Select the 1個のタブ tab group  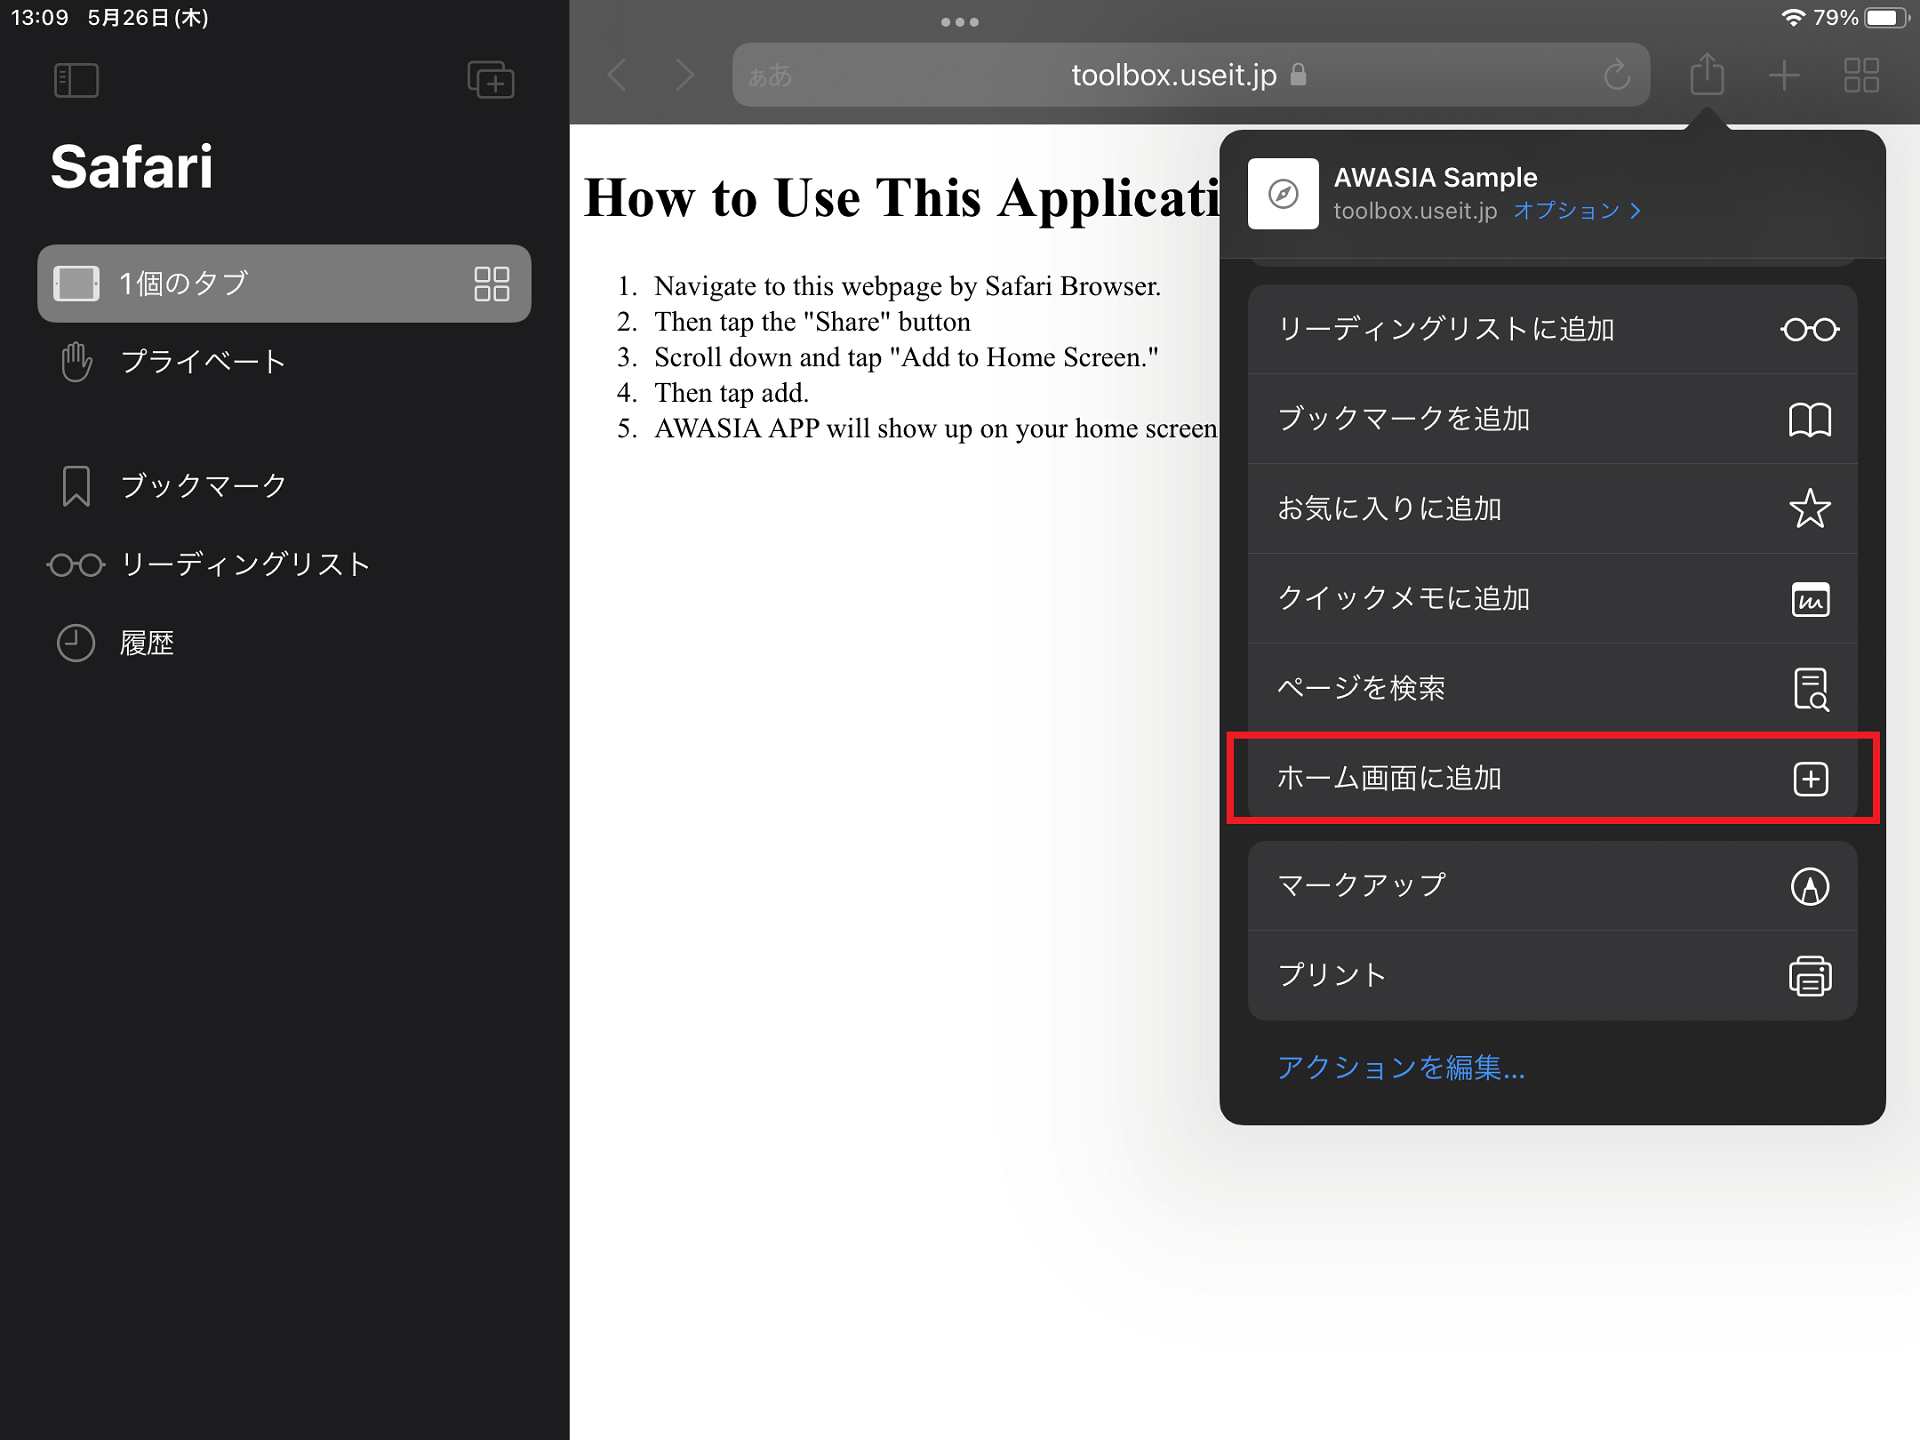tap(284, 283)
